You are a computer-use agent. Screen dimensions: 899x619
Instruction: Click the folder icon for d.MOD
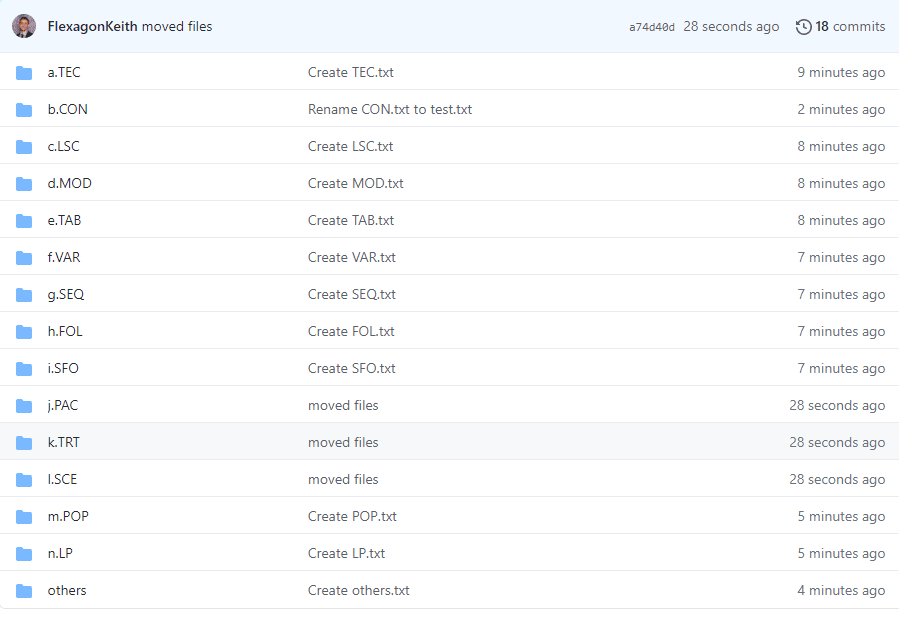pyautogui.click(x=24, y=183)
